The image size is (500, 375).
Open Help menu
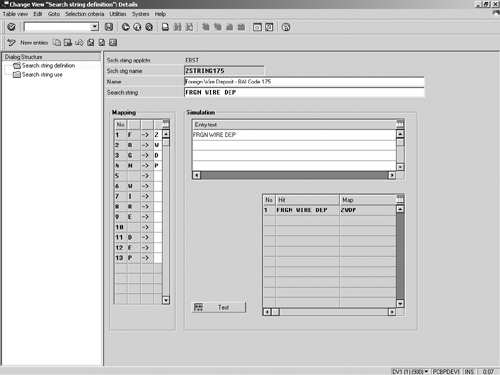[x=160, y=14]
